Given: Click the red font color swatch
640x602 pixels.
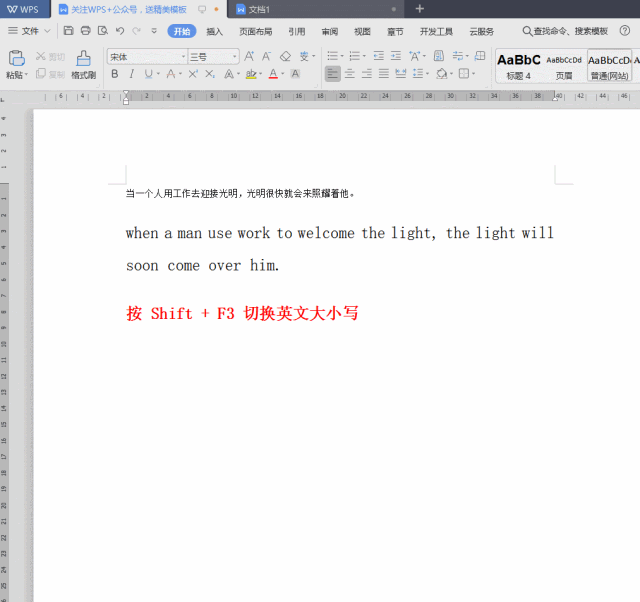Looking at the screenshot, I should click(x=273, y=74).
